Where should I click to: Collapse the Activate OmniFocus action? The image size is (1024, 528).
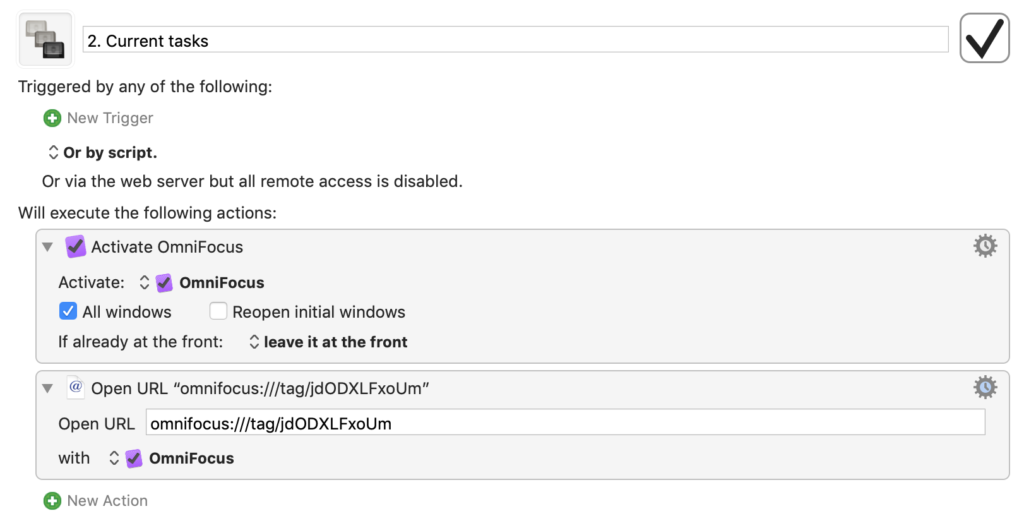(47, 247)
